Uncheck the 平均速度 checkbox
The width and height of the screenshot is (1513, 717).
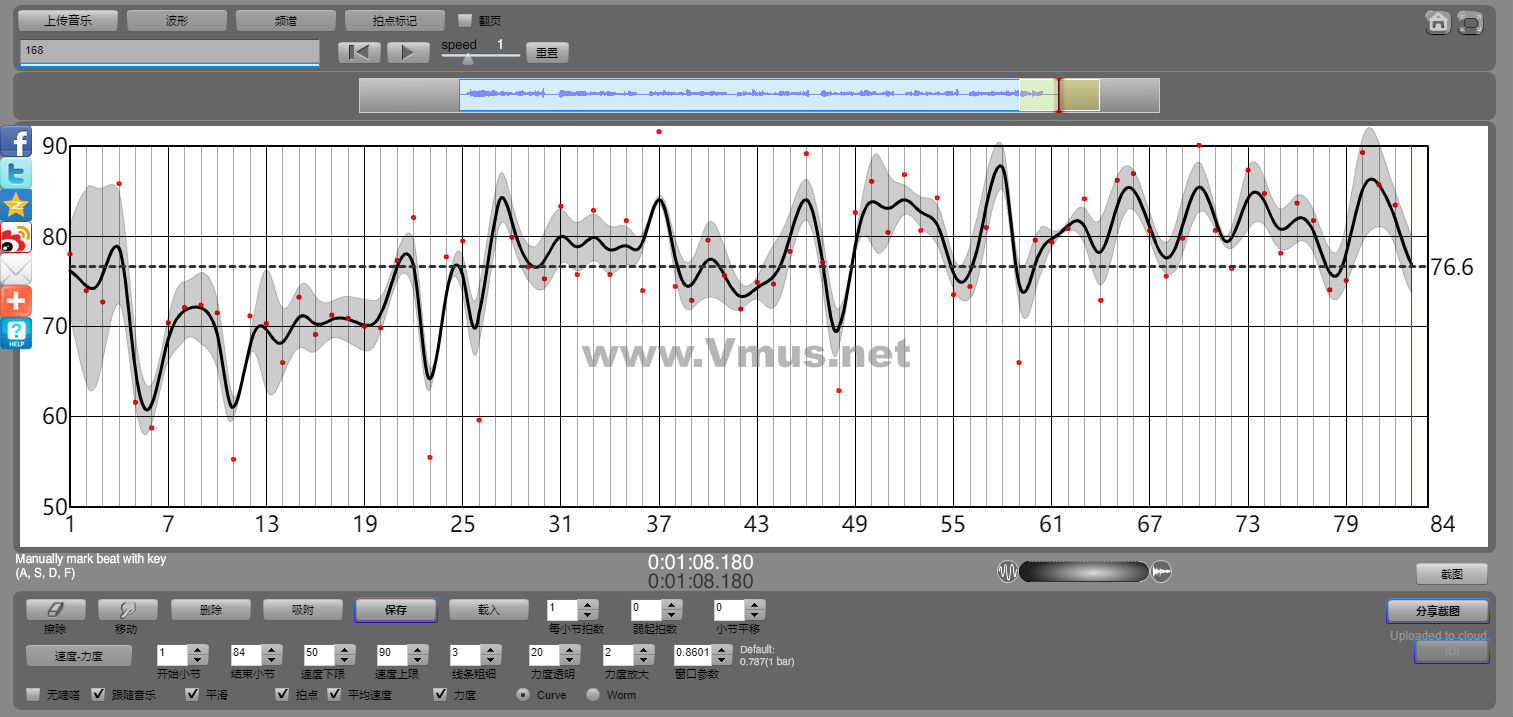point(334,694)
